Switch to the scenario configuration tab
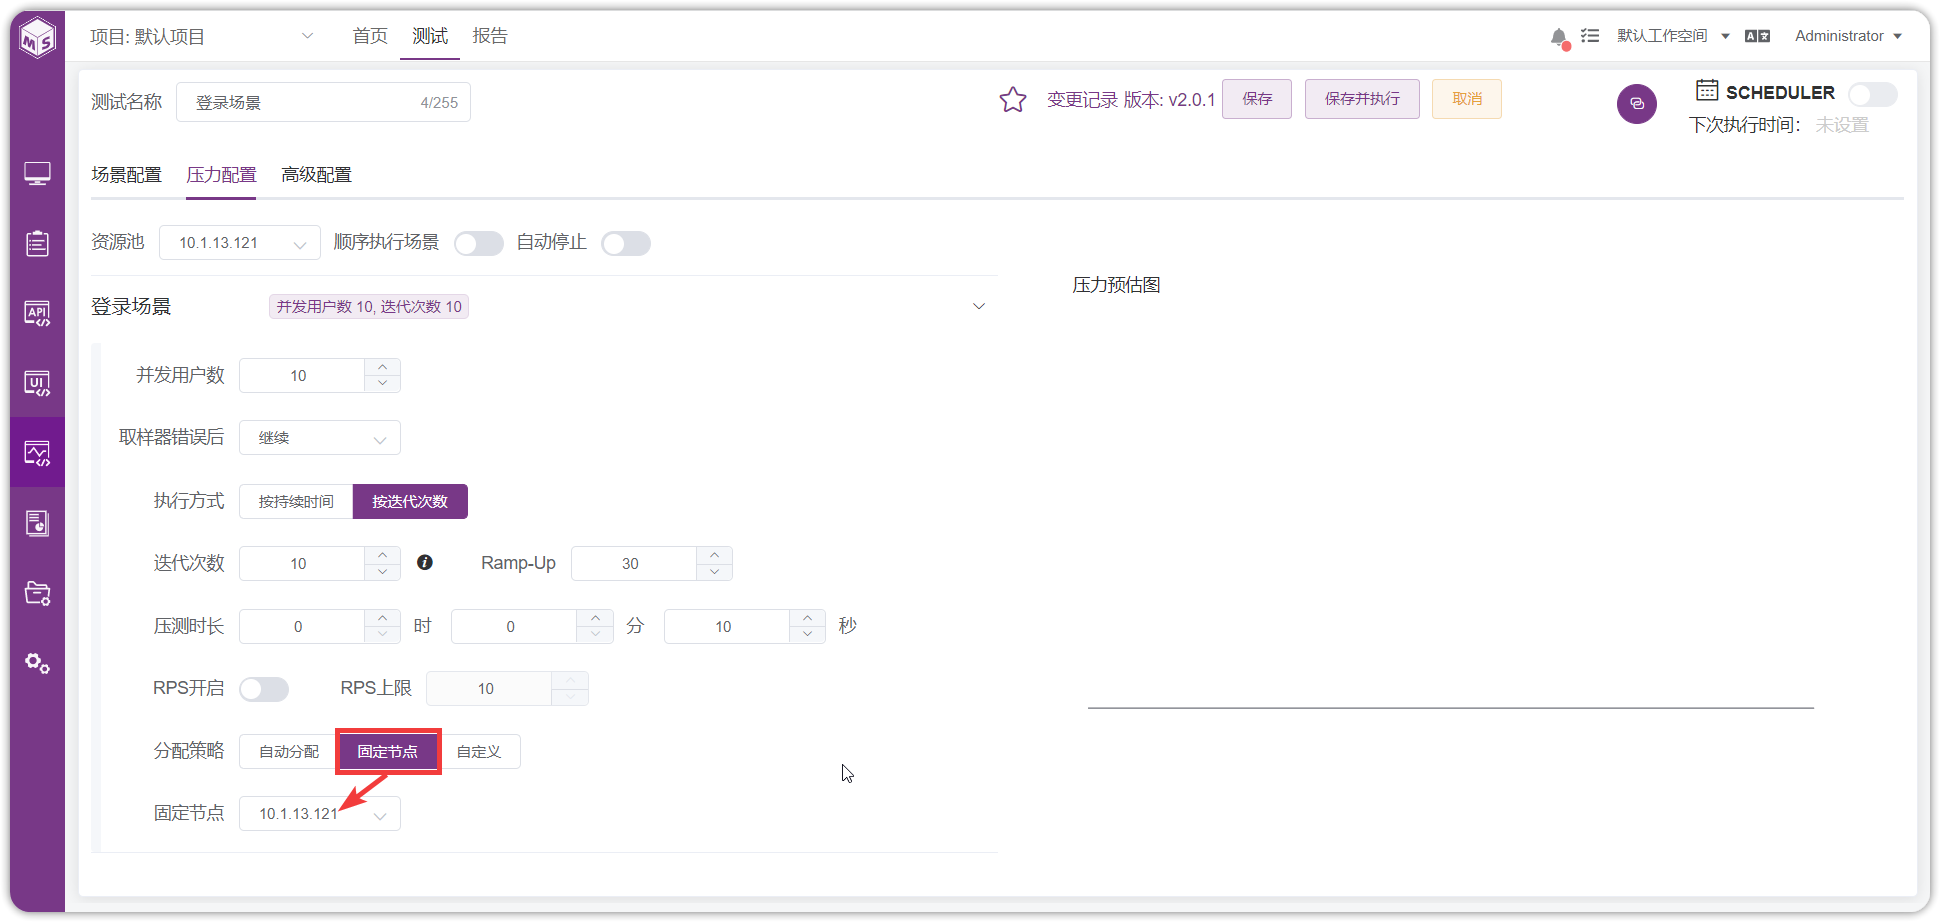The width and height of the screenshot is (1940, 922). pyautogui.click(x=126, y=175)
